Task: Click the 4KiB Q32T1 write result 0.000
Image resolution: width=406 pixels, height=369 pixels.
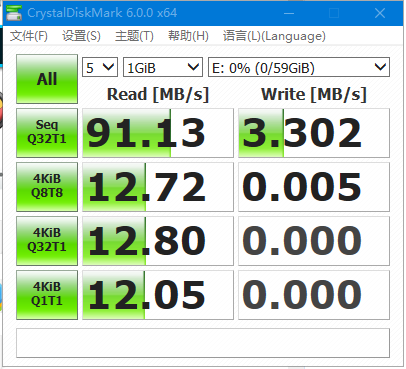Action: point(314,241)
